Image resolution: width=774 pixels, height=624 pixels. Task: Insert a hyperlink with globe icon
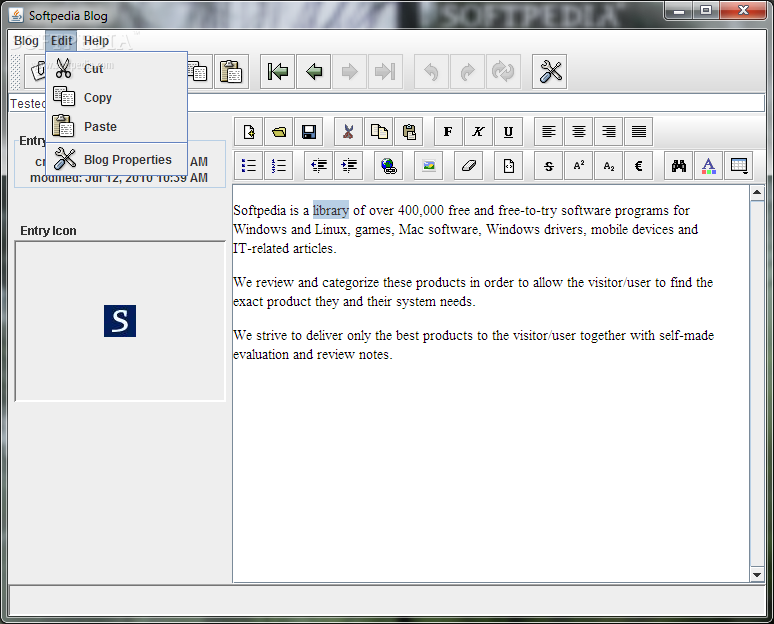[389, 166]
